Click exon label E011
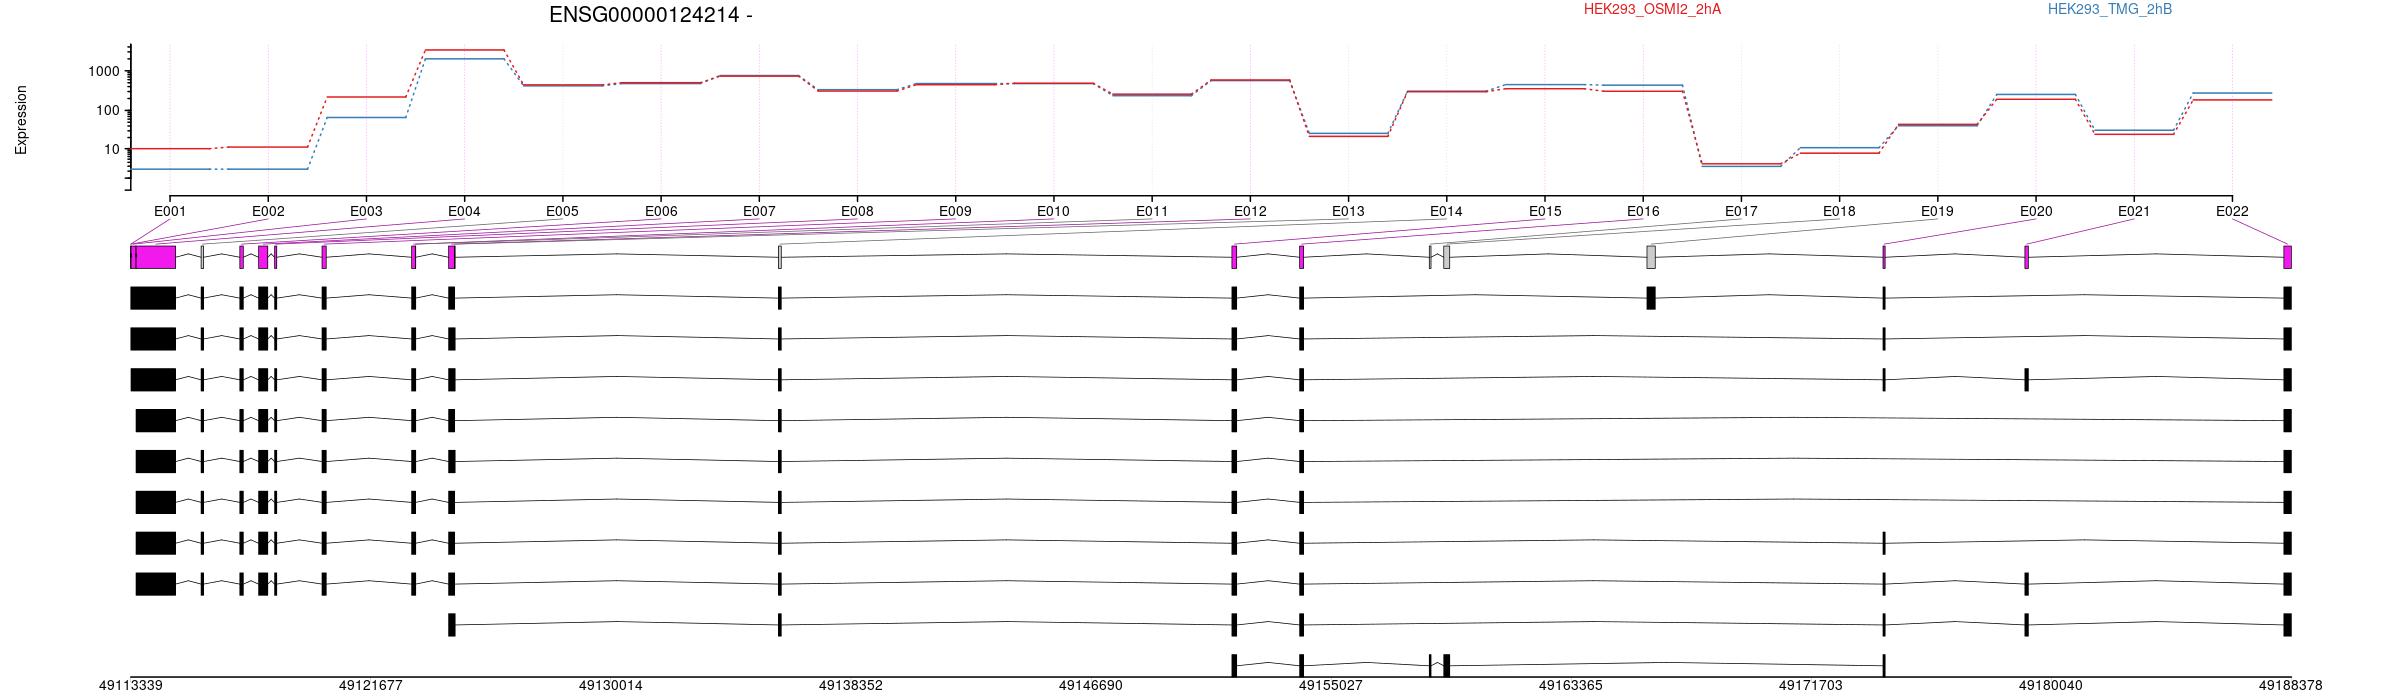Screen dimensions: 2400x700 coord(1152,211)
